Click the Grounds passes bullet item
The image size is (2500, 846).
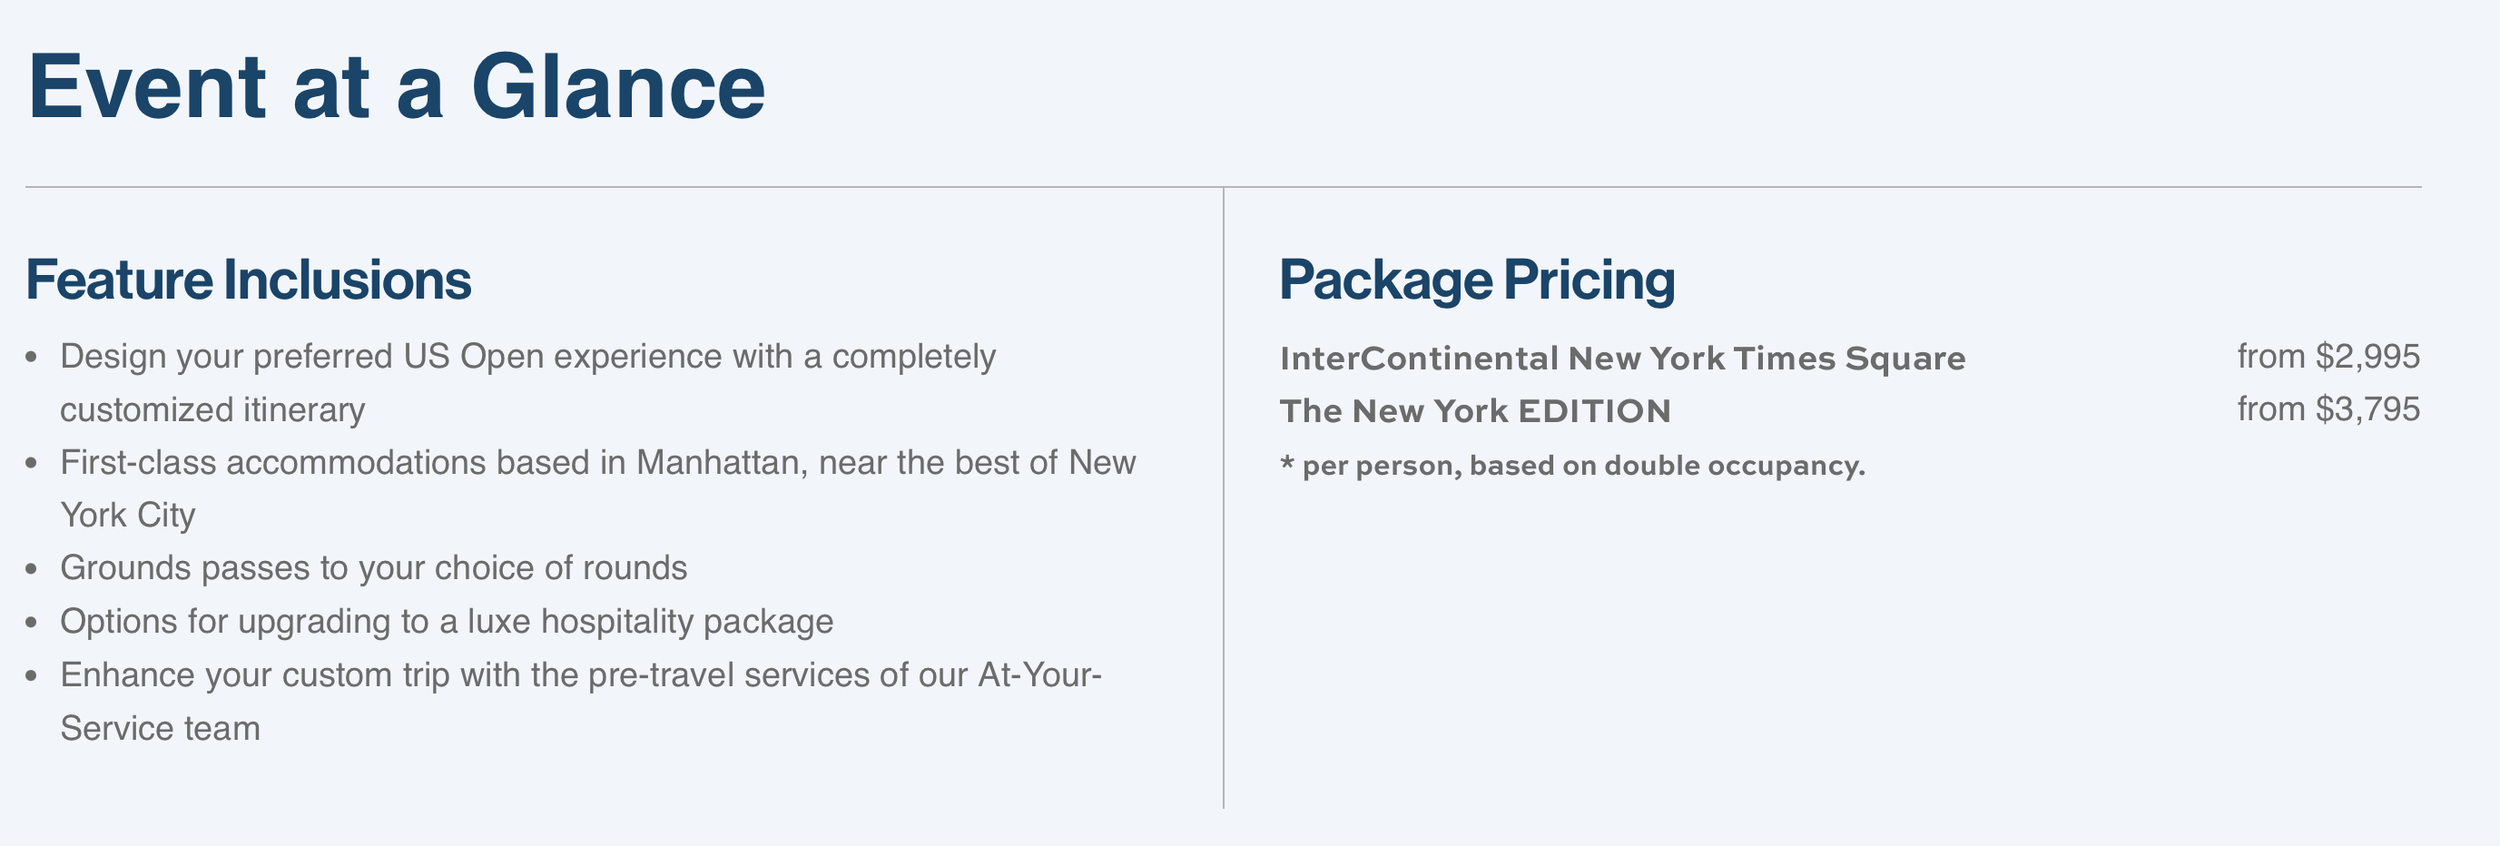(x=374, y=568)
